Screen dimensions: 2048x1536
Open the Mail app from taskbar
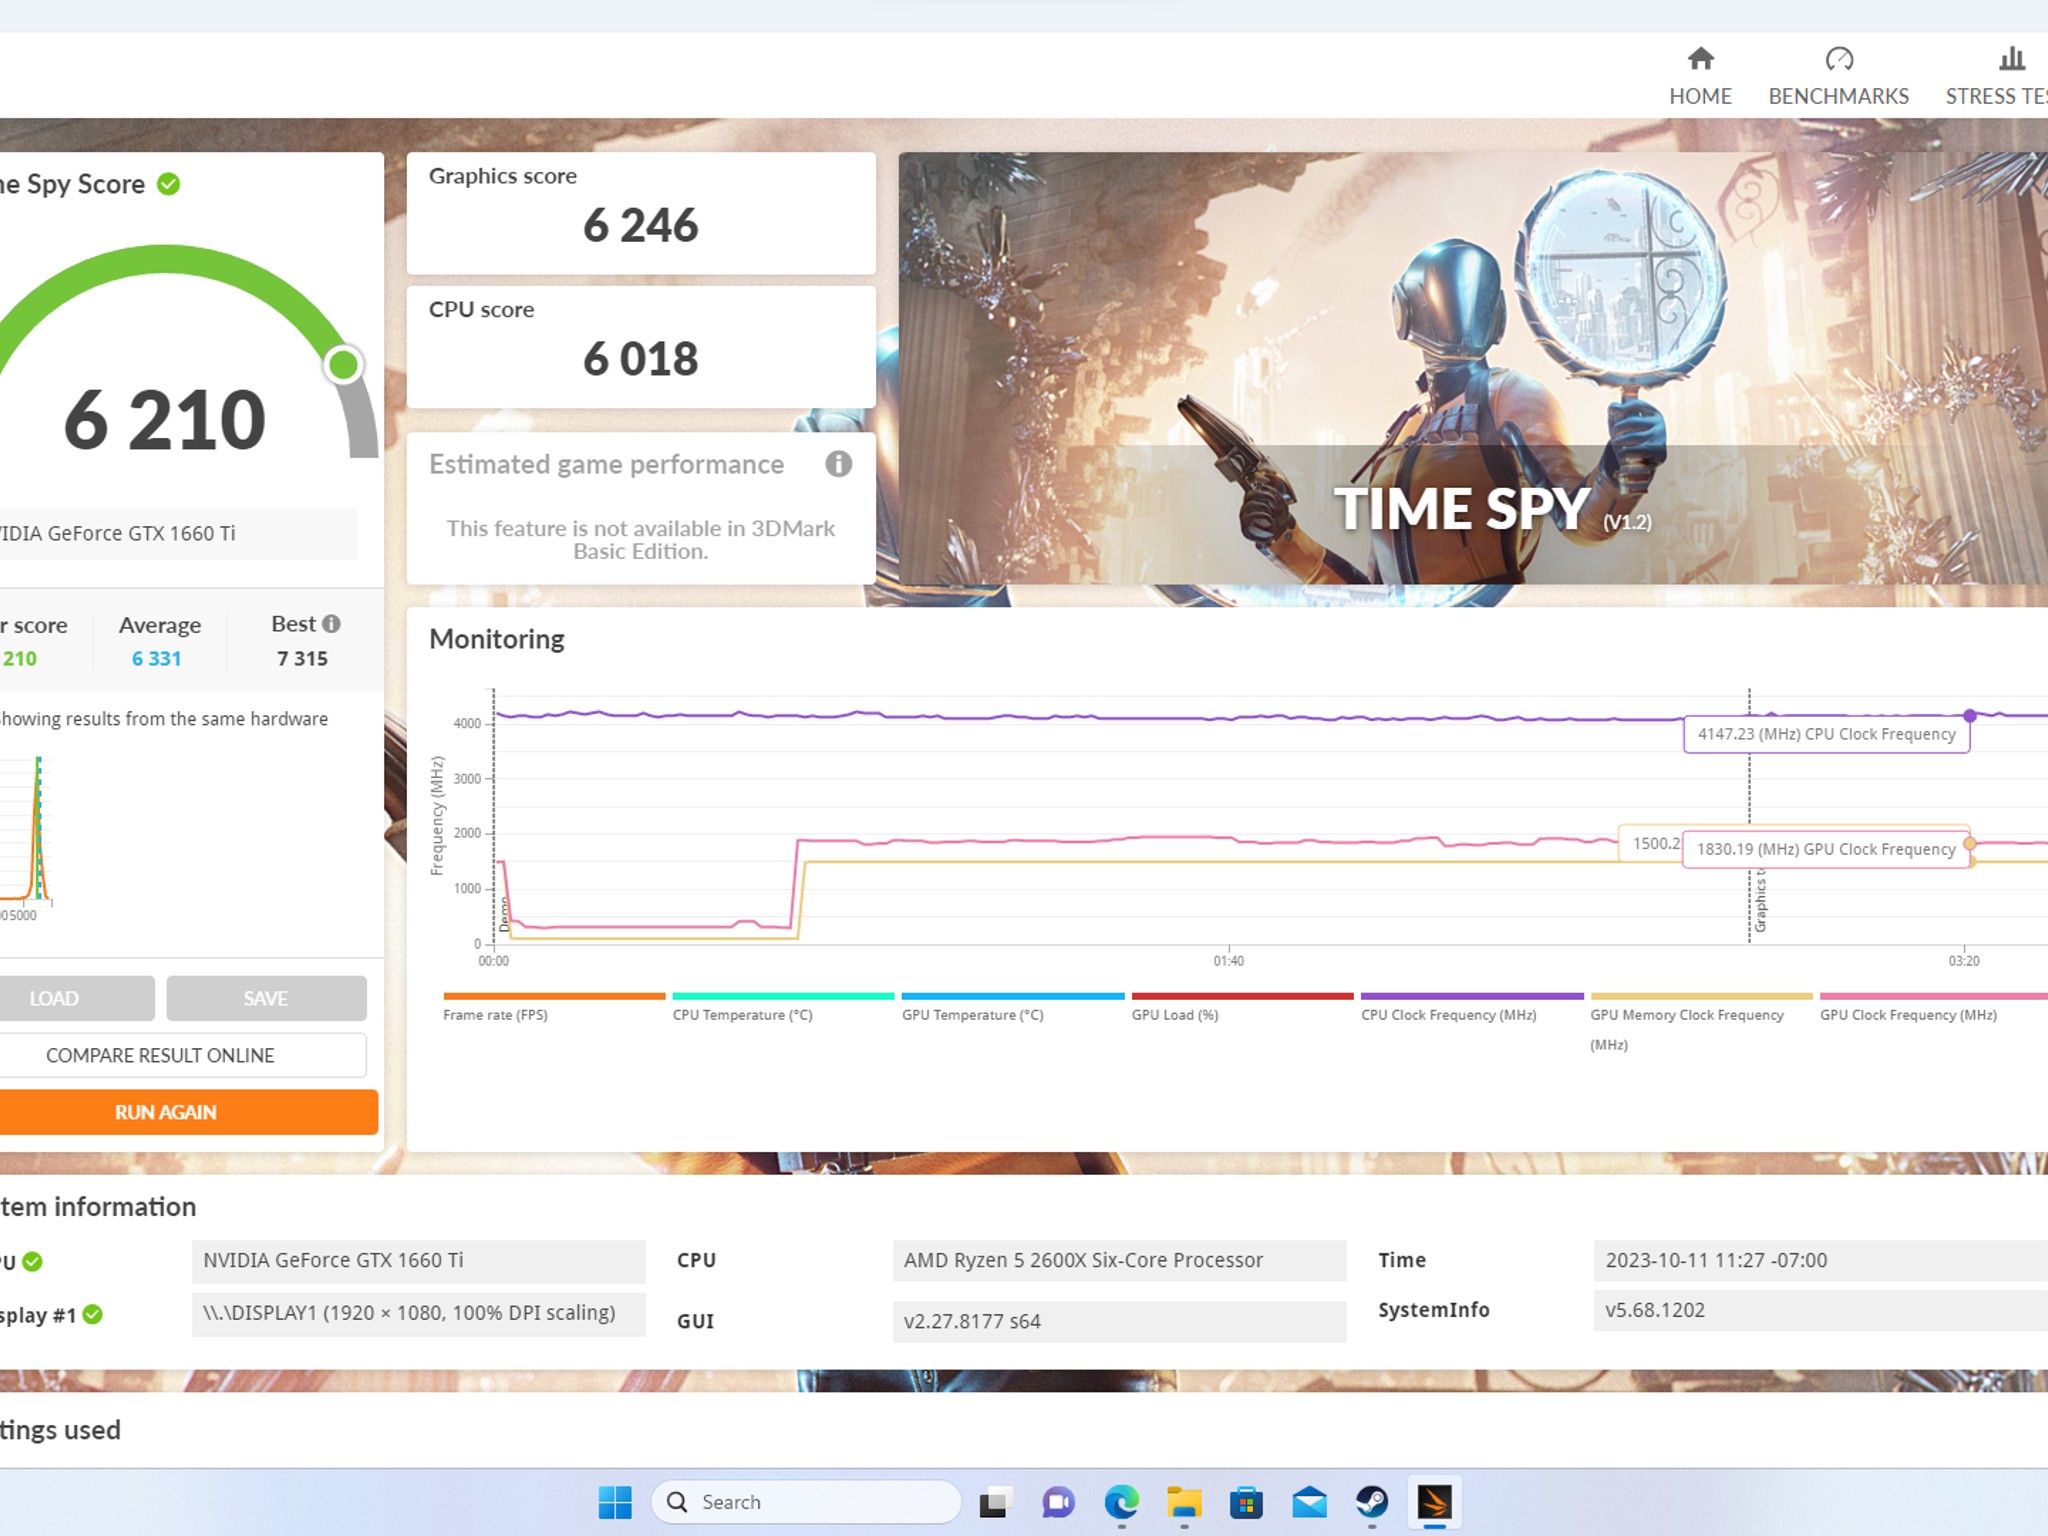(x=1309, y=1502)
